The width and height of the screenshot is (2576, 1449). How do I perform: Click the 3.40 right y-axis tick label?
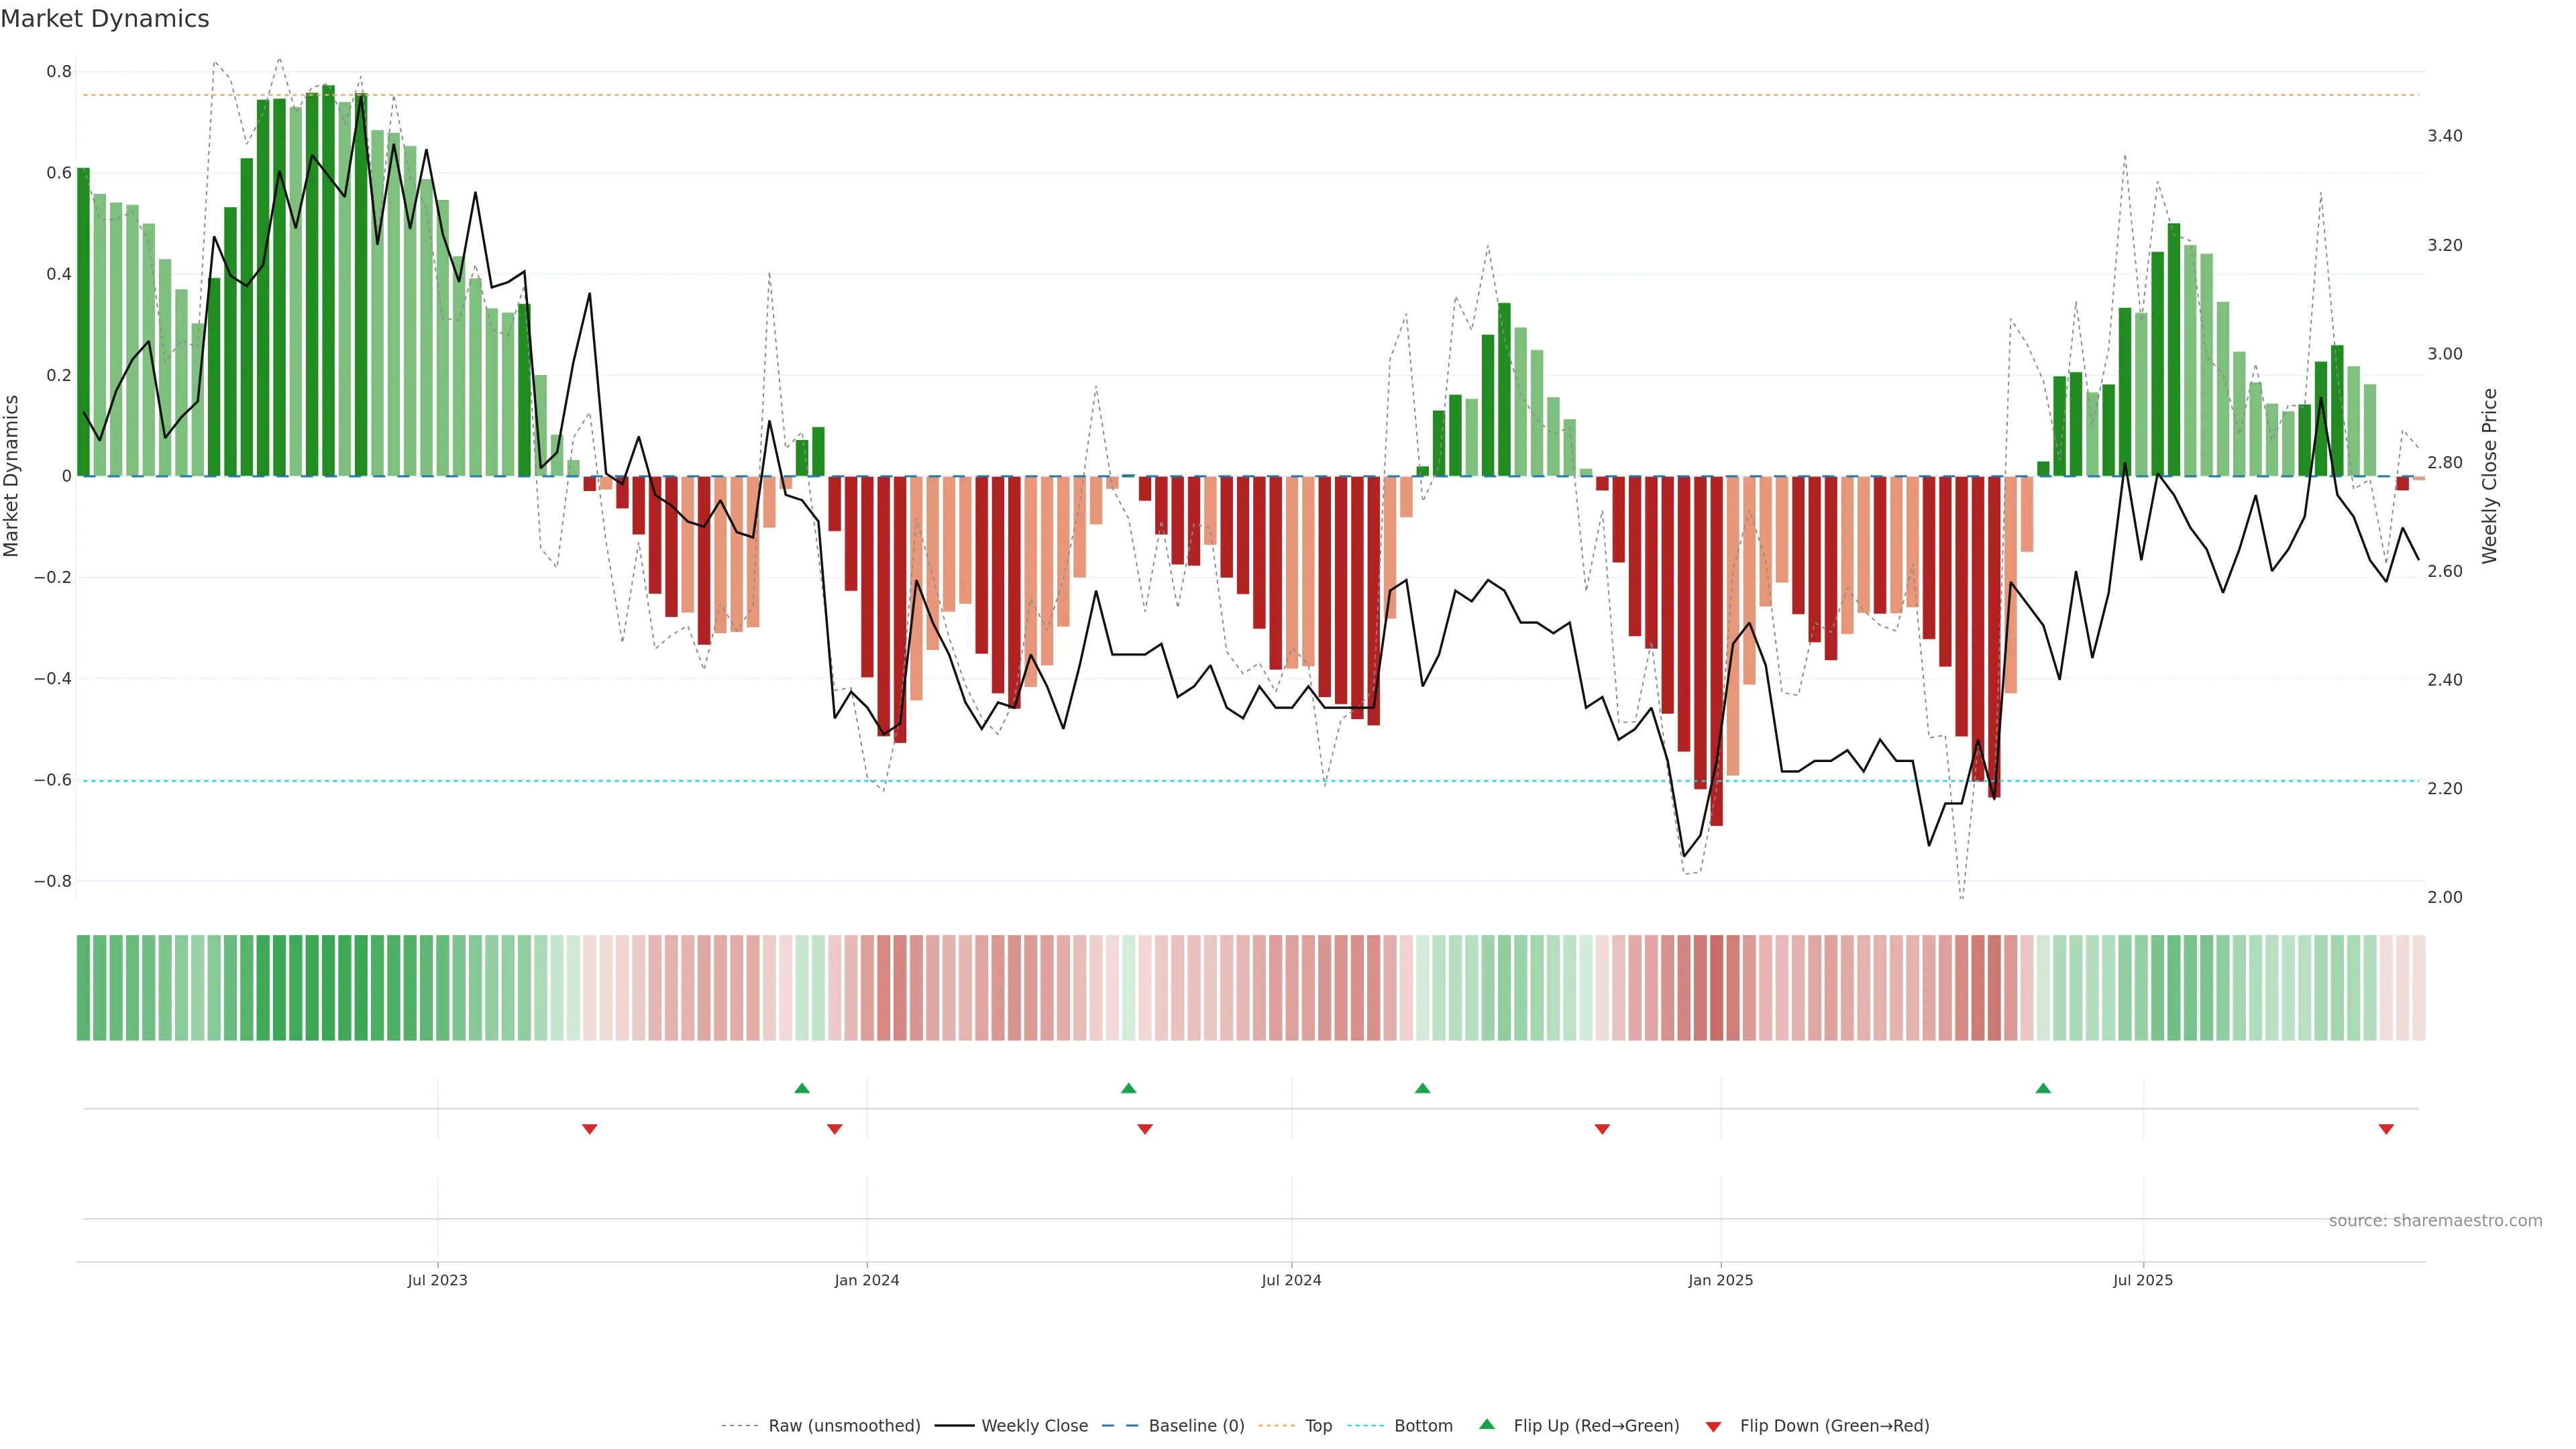2445,136
